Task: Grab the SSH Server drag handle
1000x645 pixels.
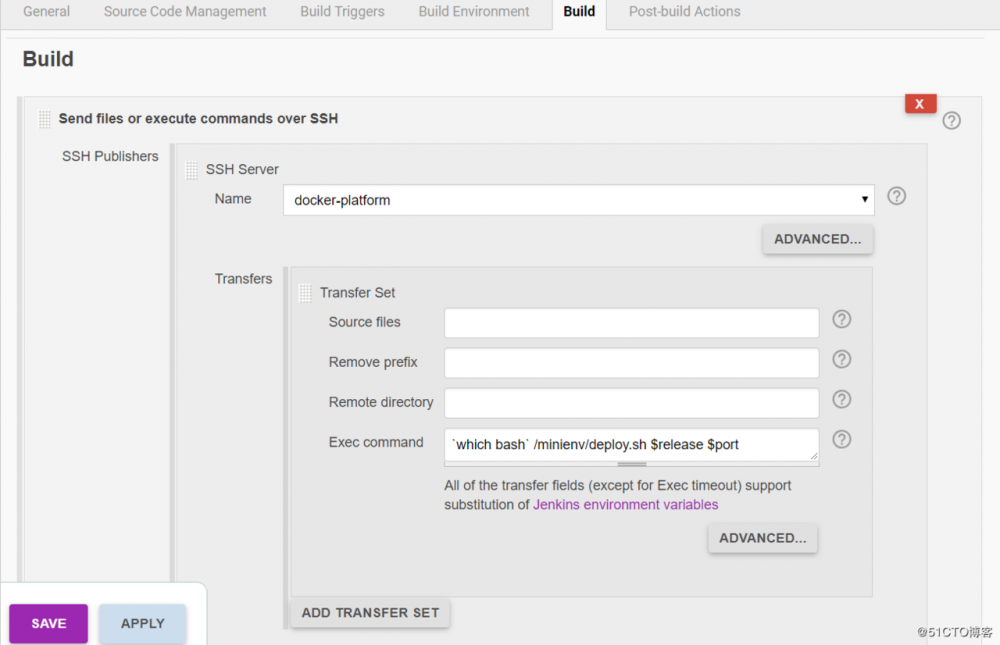Action: tap(192, 170)
